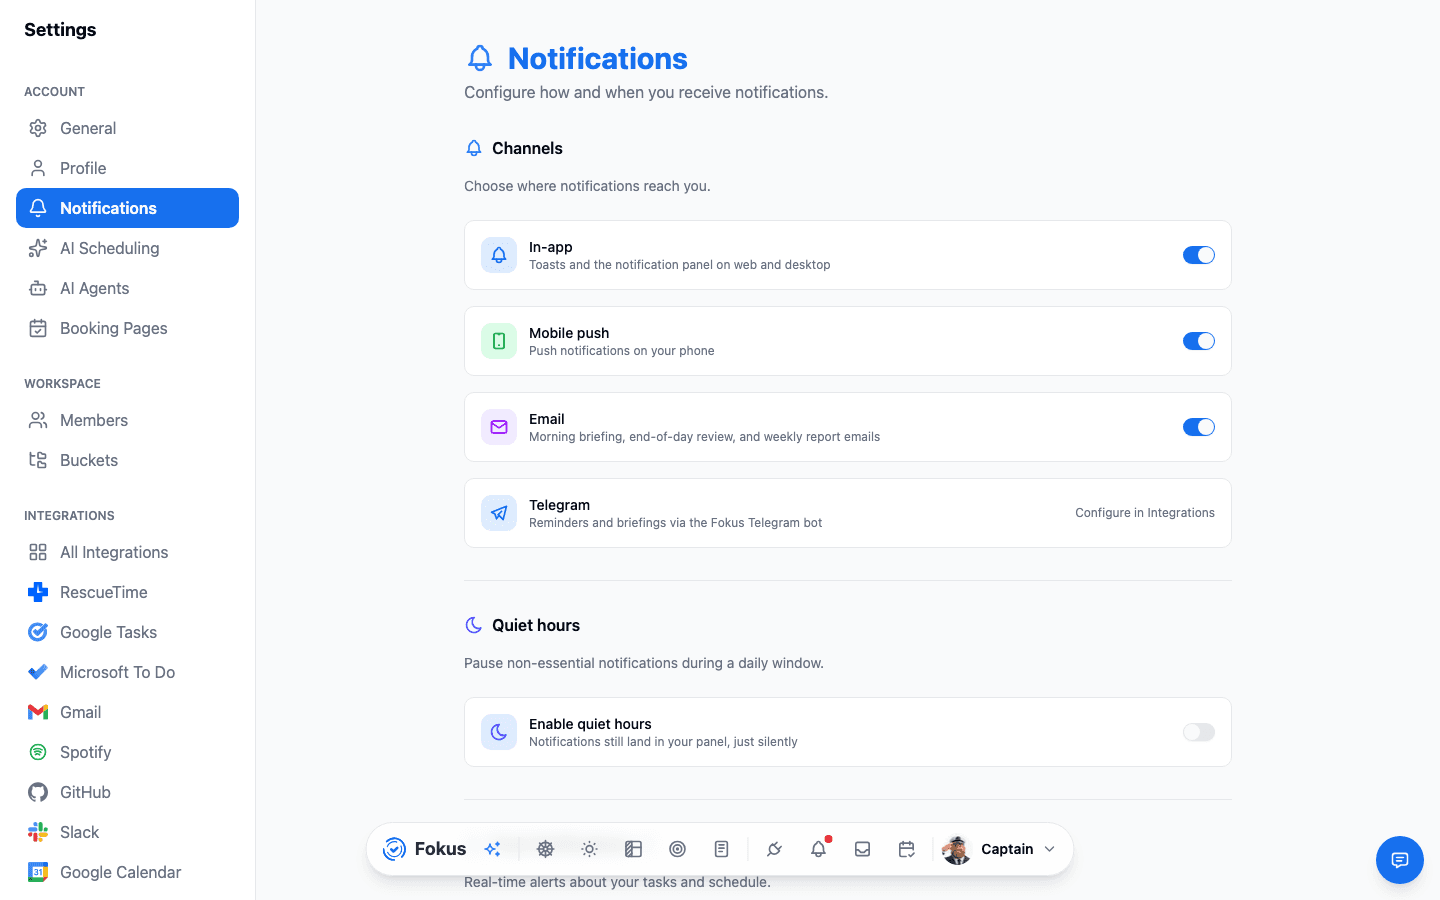This screenshot has height=900, width=1440.
Task: Click the Gmail integration icon
Action: point(38,712)
